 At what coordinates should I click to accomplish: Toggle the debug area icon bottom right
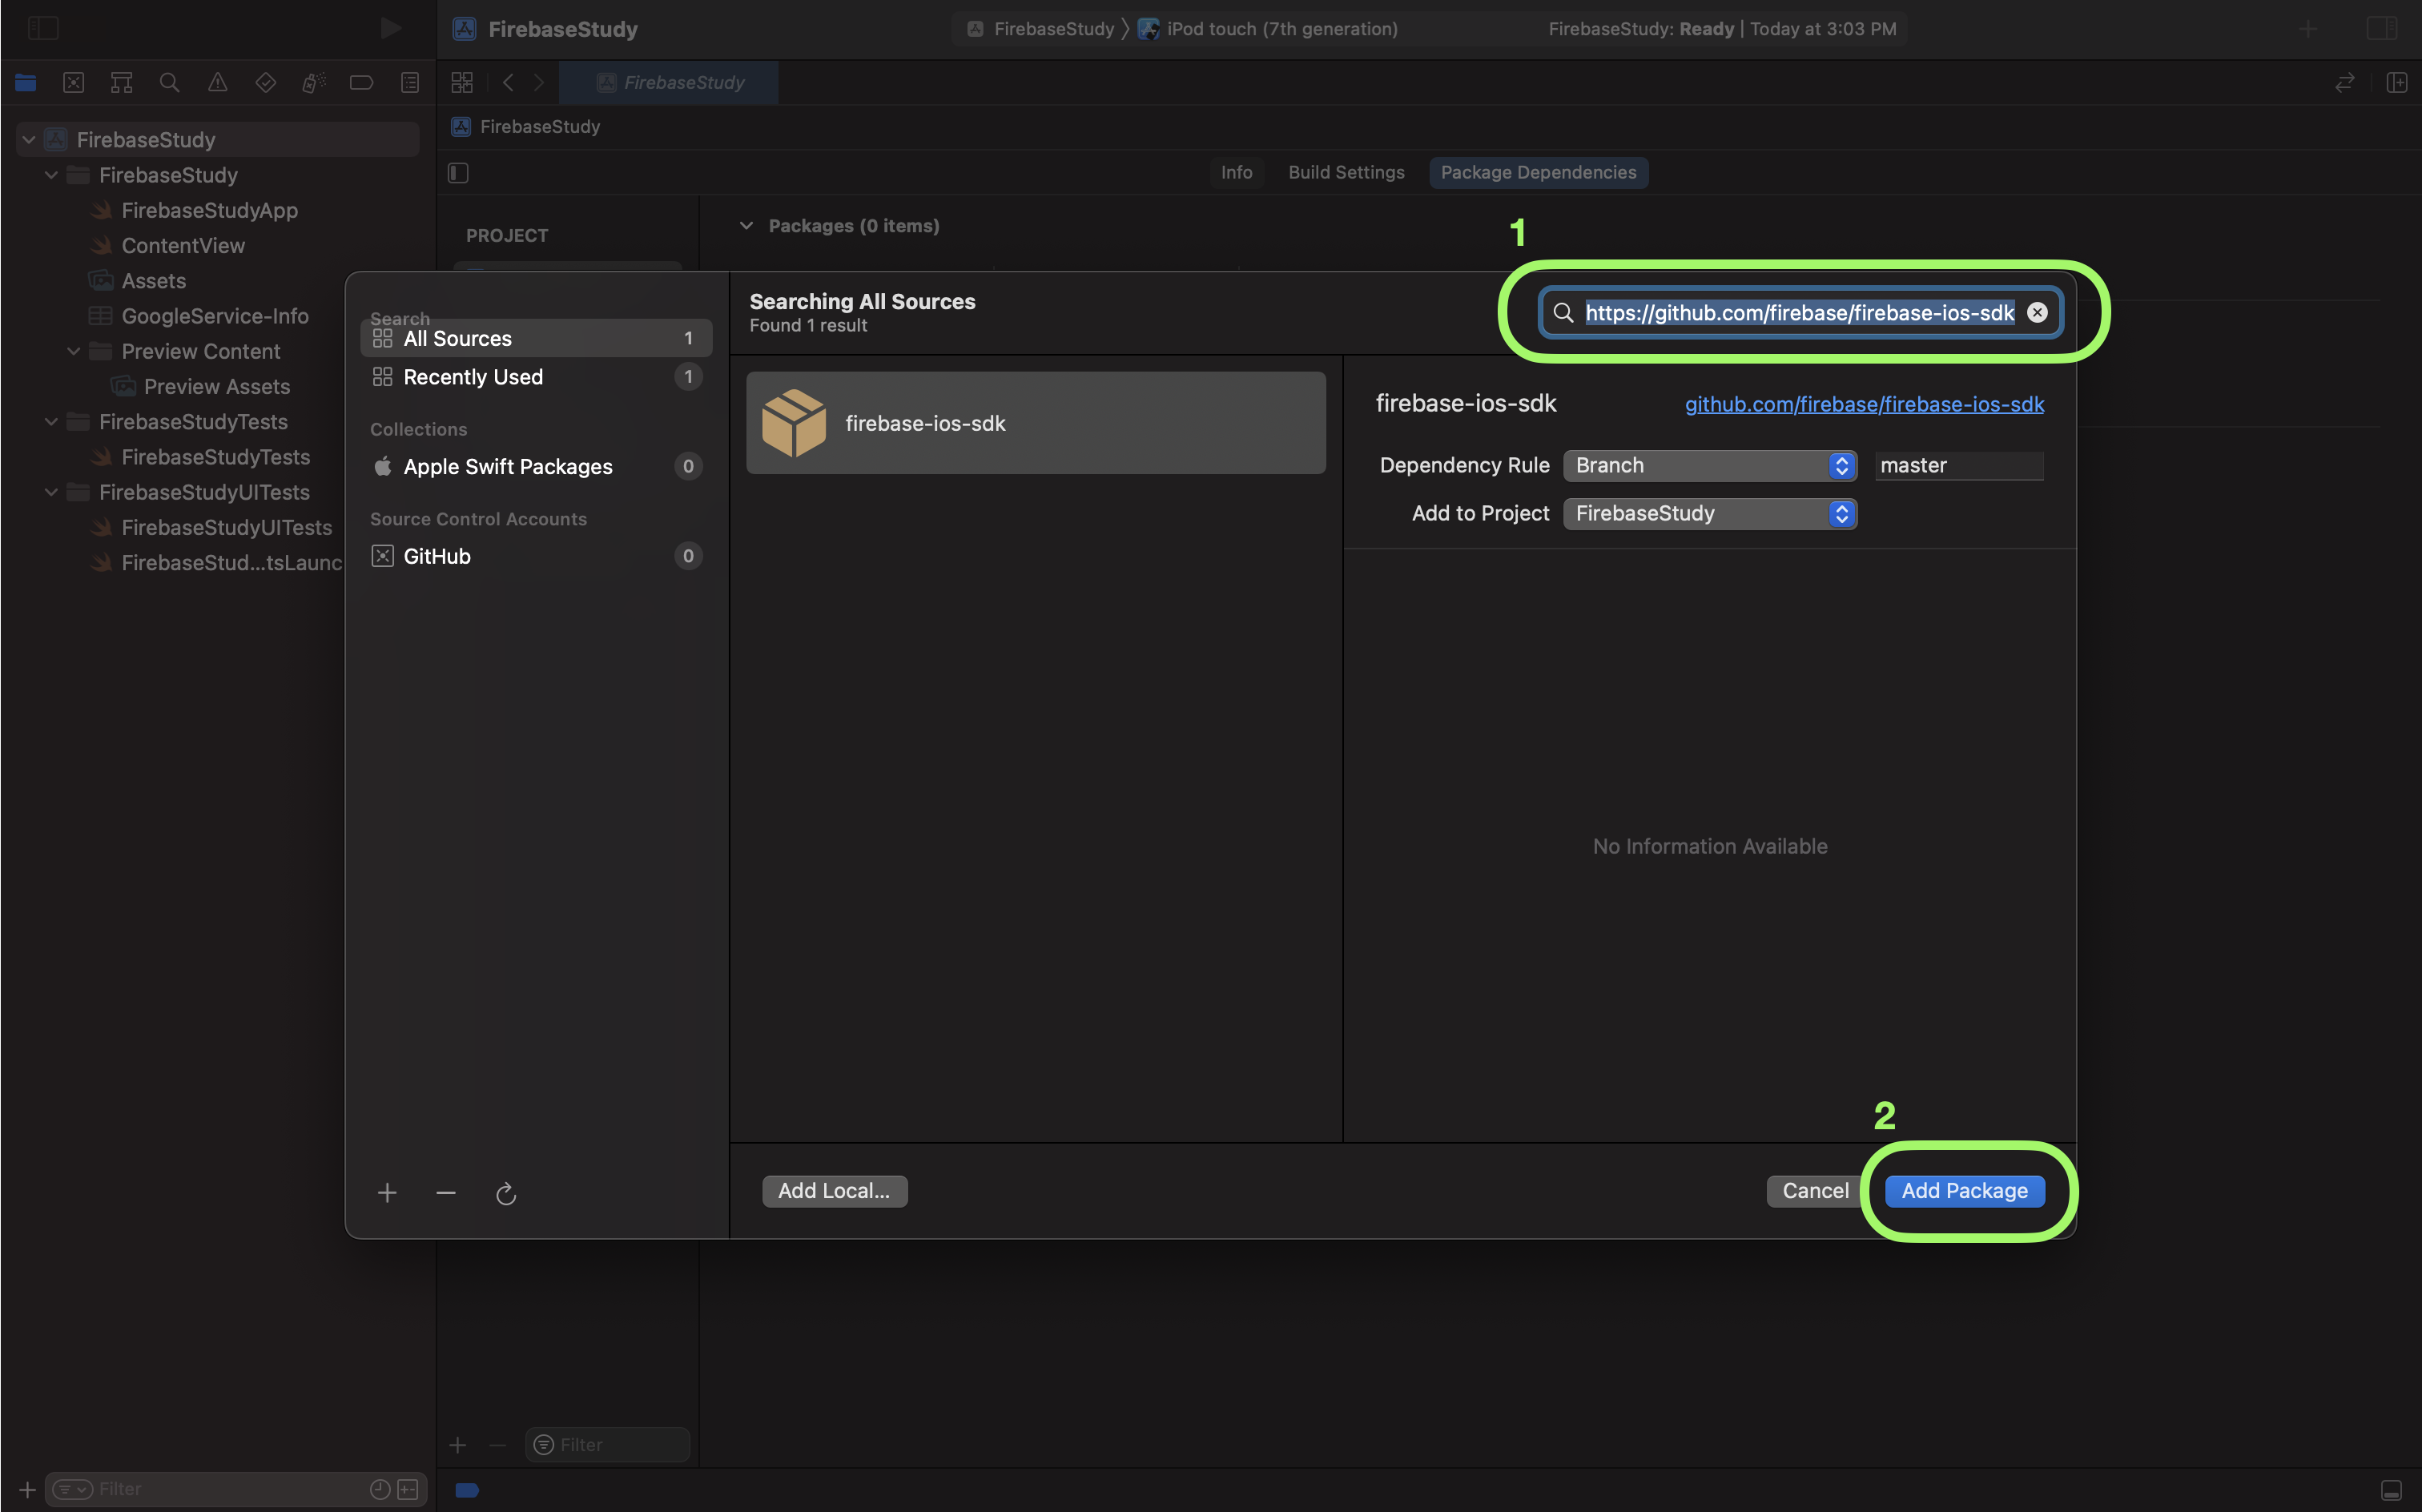[x=2391, y=1490]
